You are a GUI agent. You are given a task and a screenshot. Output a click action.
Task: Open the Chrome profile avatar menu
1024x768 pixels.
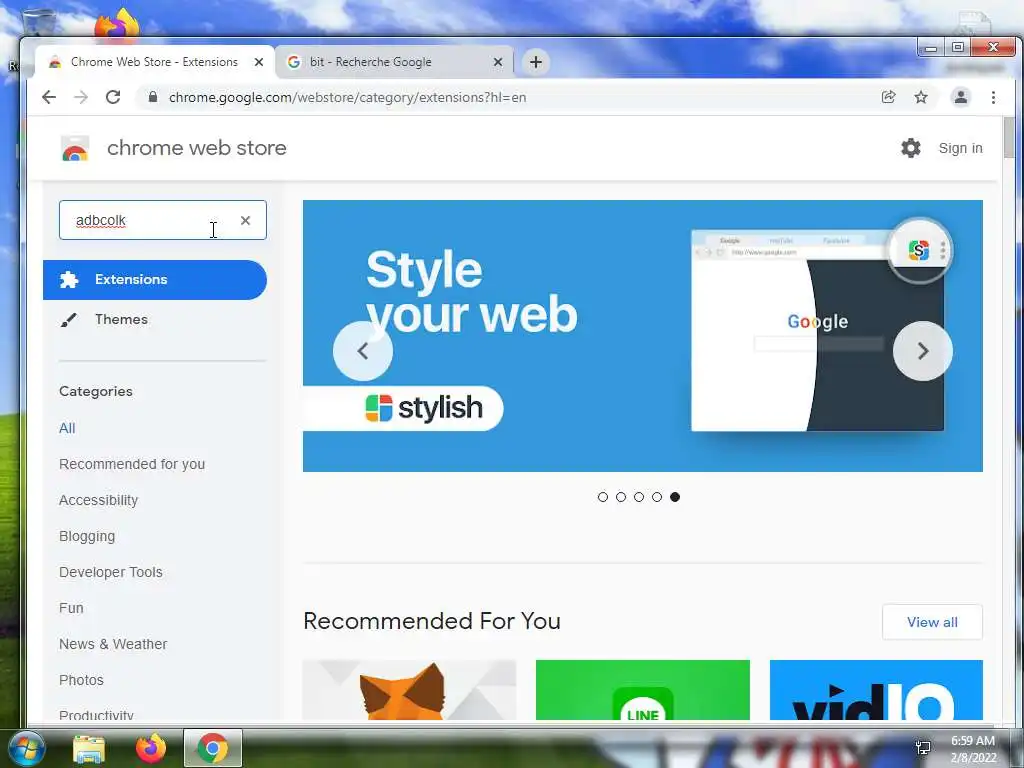(961, 97)
